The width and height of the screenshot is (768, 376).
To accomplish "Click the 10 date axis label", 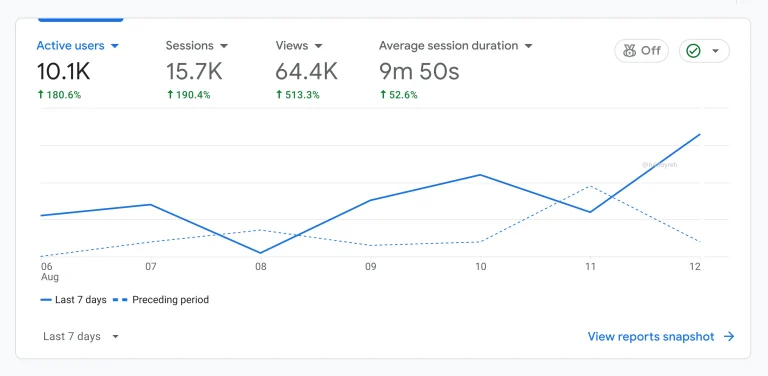I will tap(480, 267).
